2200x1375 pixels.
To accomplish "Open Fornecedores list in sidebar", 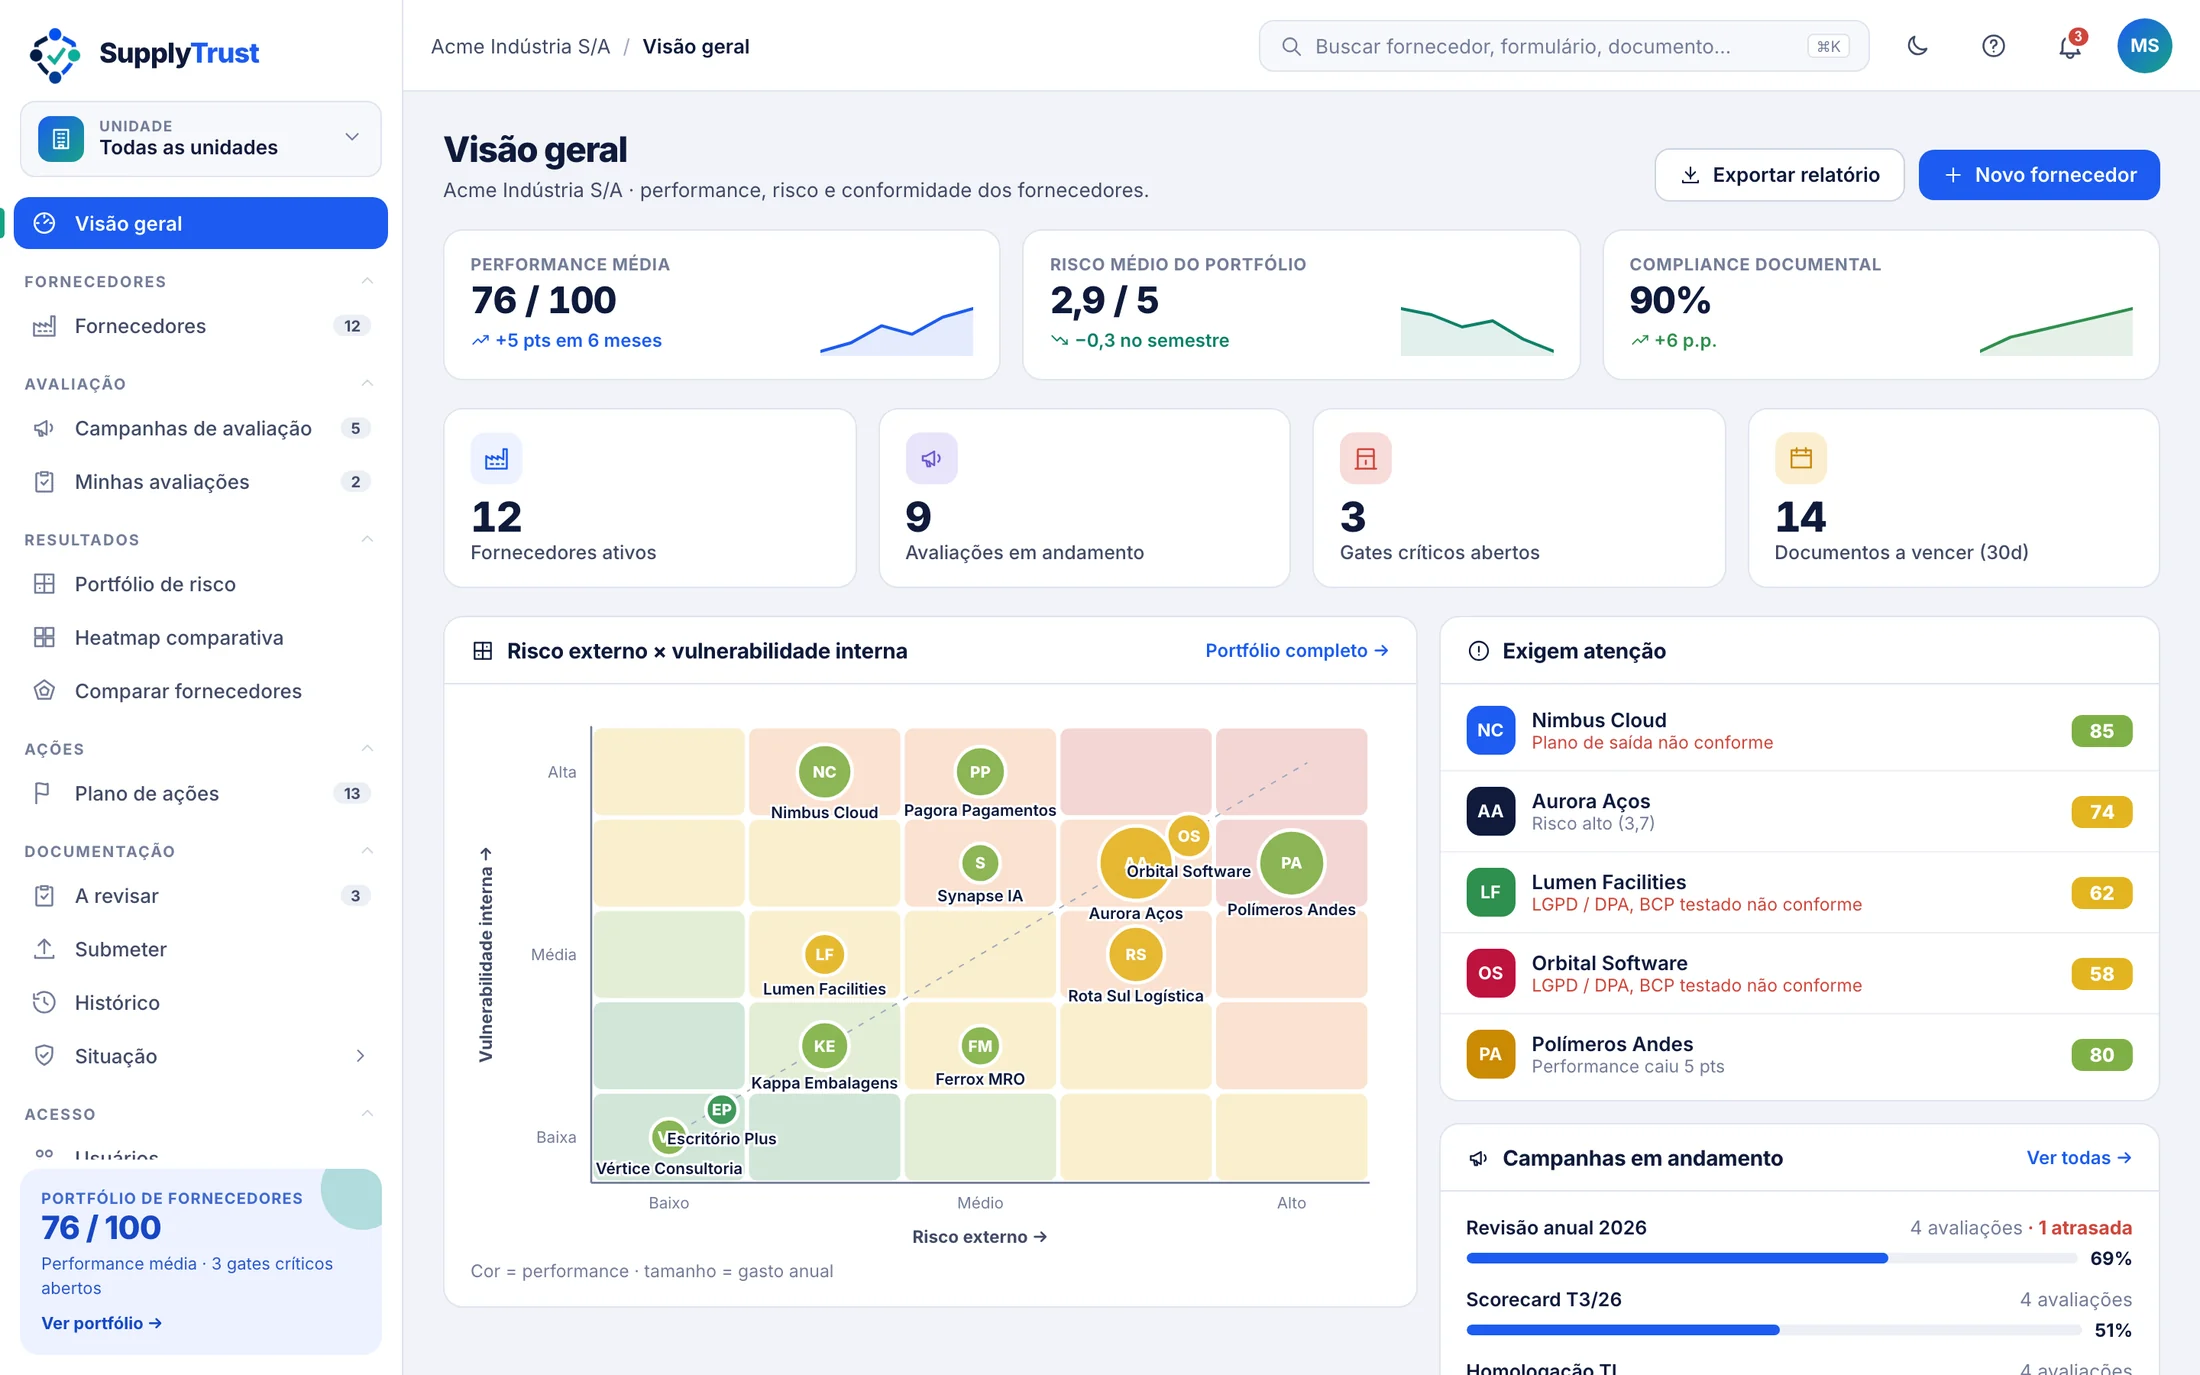I will (200, 326).
